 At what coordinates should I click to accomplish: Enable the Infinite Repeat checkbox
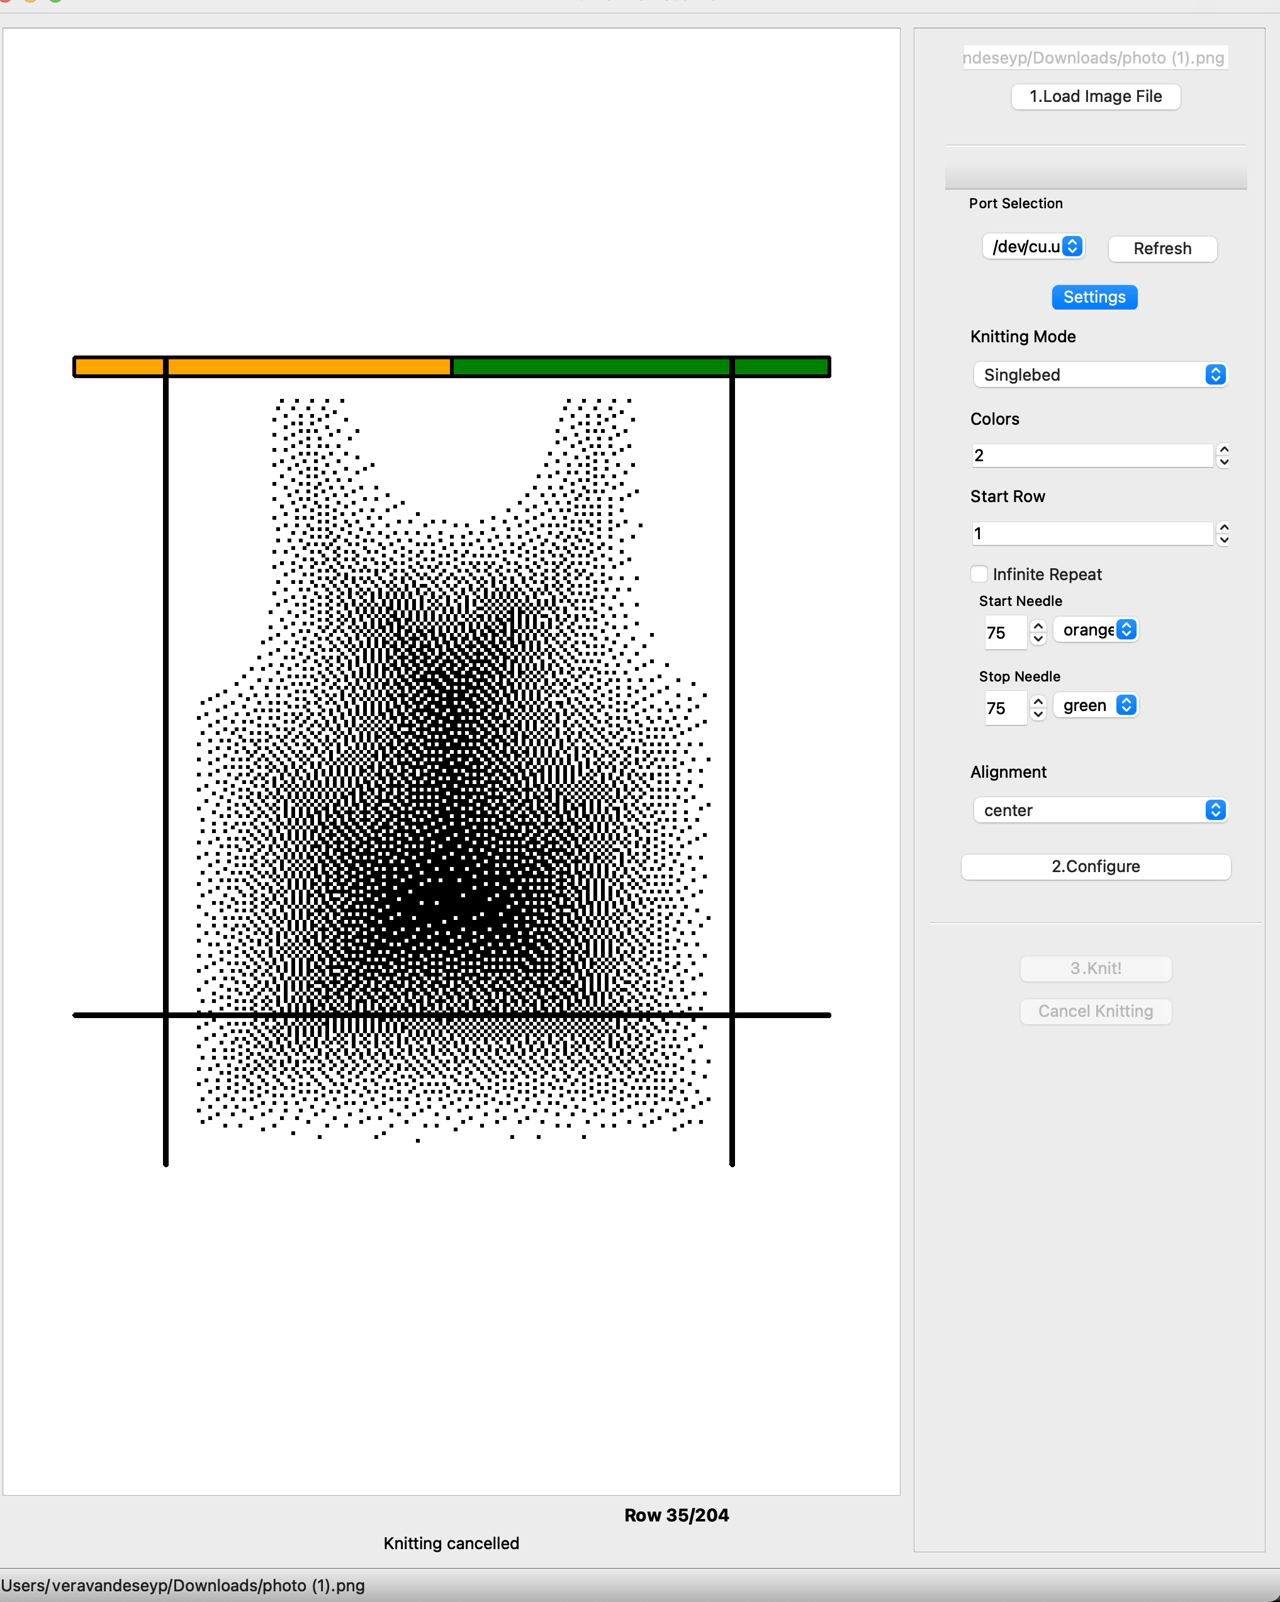coord(980,574)
